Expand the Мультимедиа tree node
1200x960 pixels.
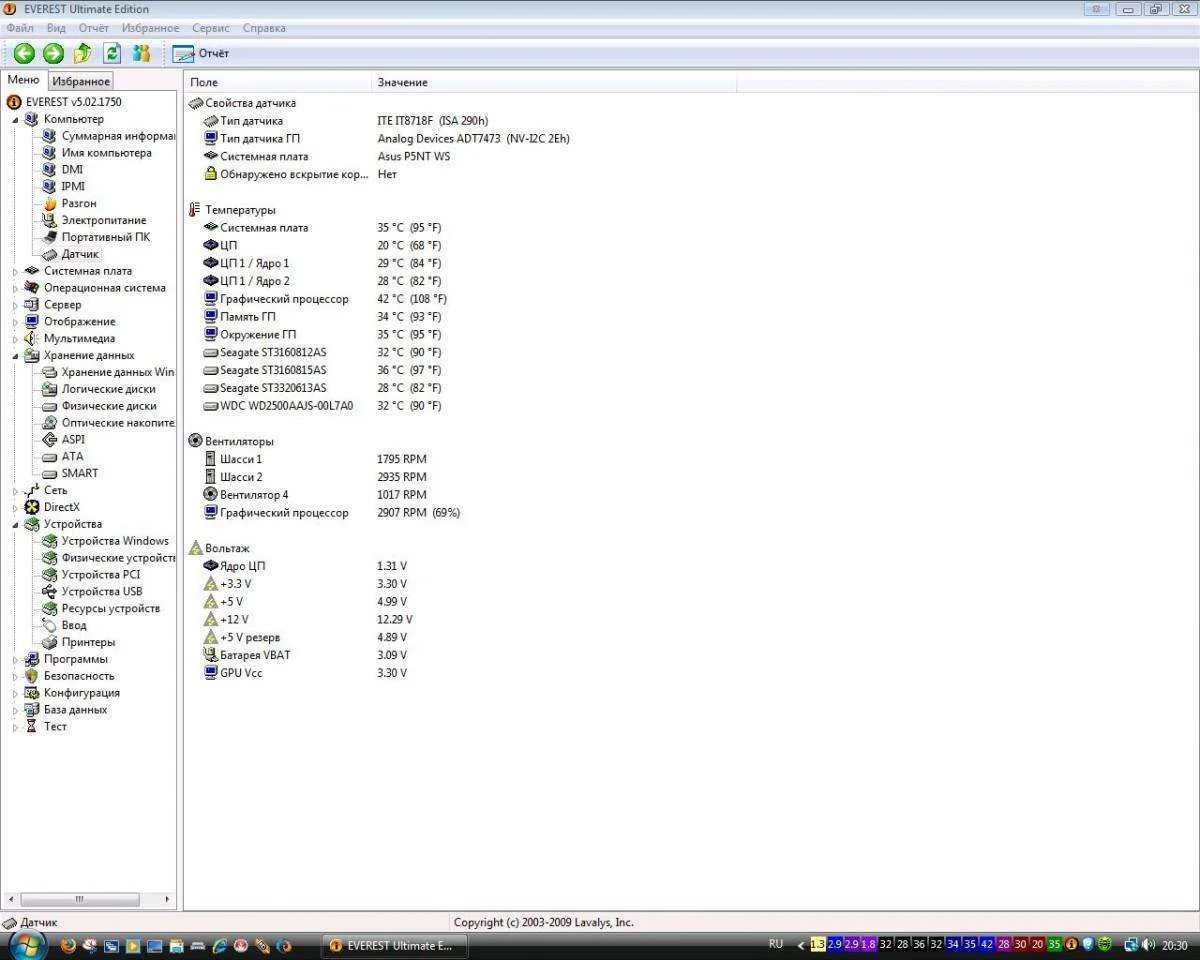15,339
